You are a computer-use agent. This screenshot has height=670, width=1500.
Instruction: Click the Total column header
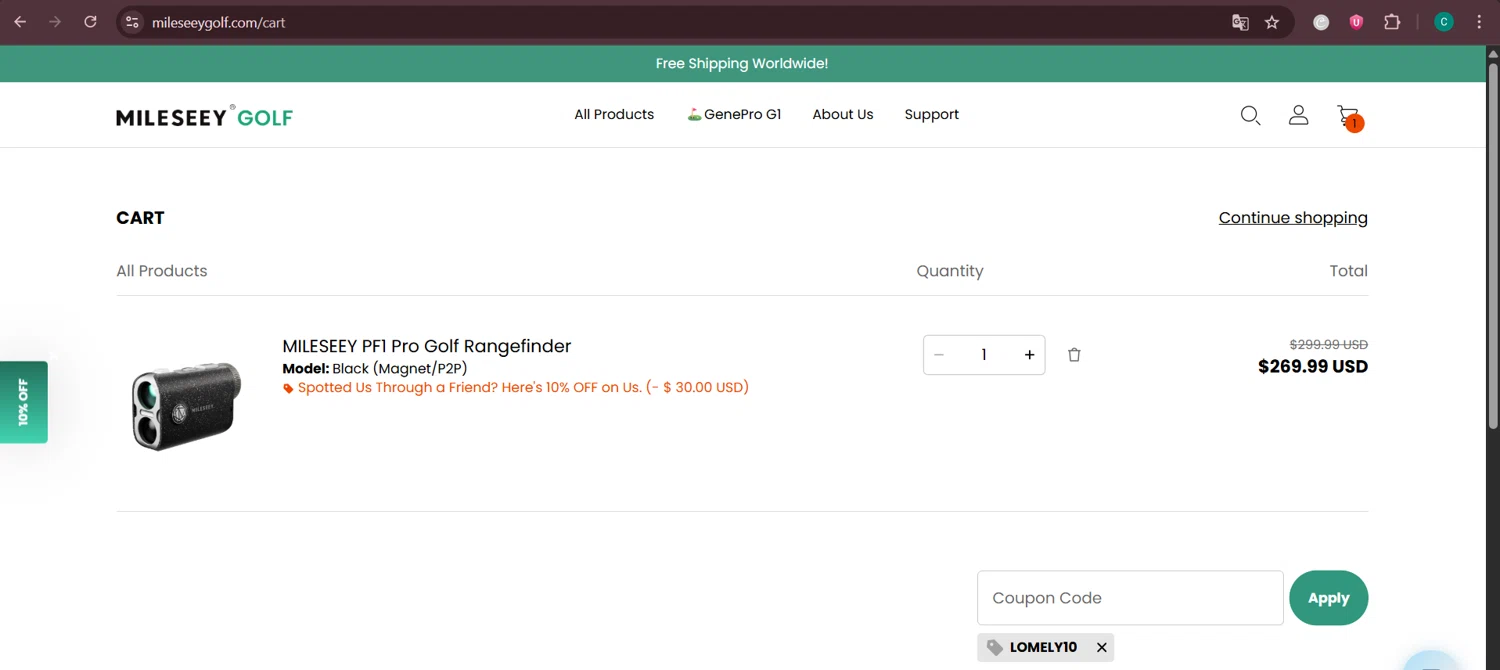point(1348,271)
